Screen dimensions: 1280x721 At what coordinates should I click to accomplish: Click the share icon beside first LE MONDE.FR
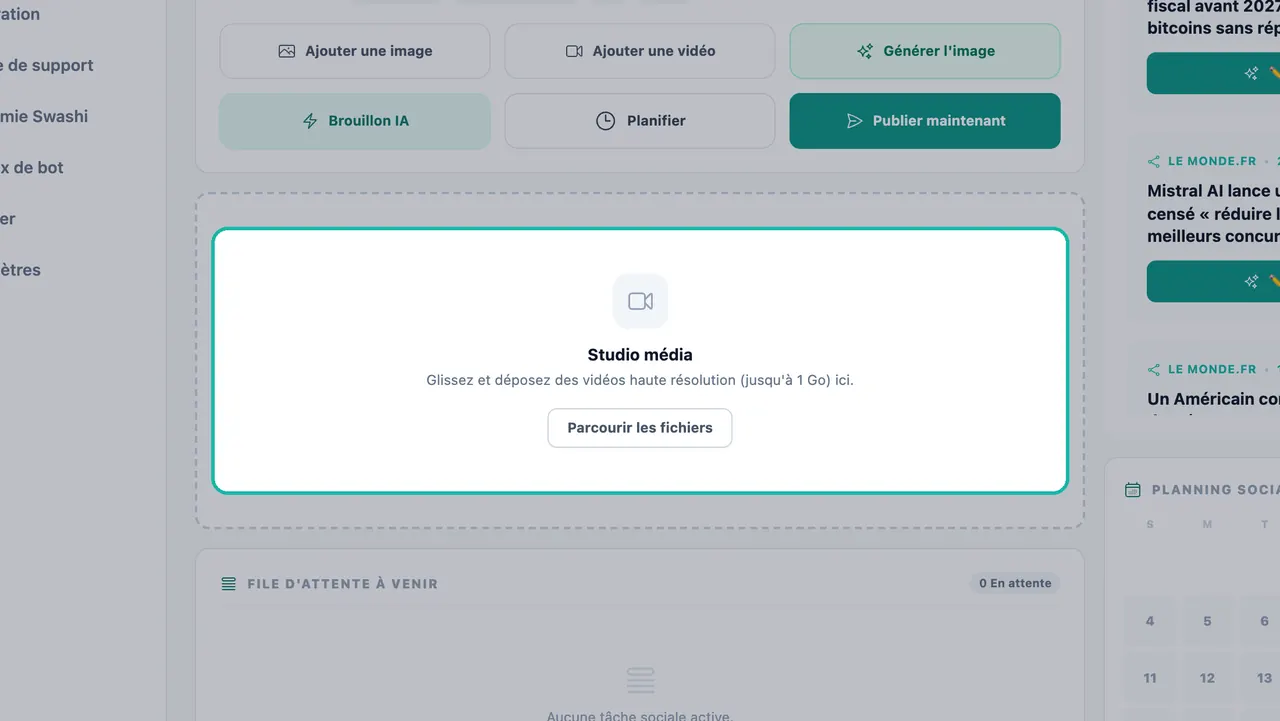(x=1154, y=161)
